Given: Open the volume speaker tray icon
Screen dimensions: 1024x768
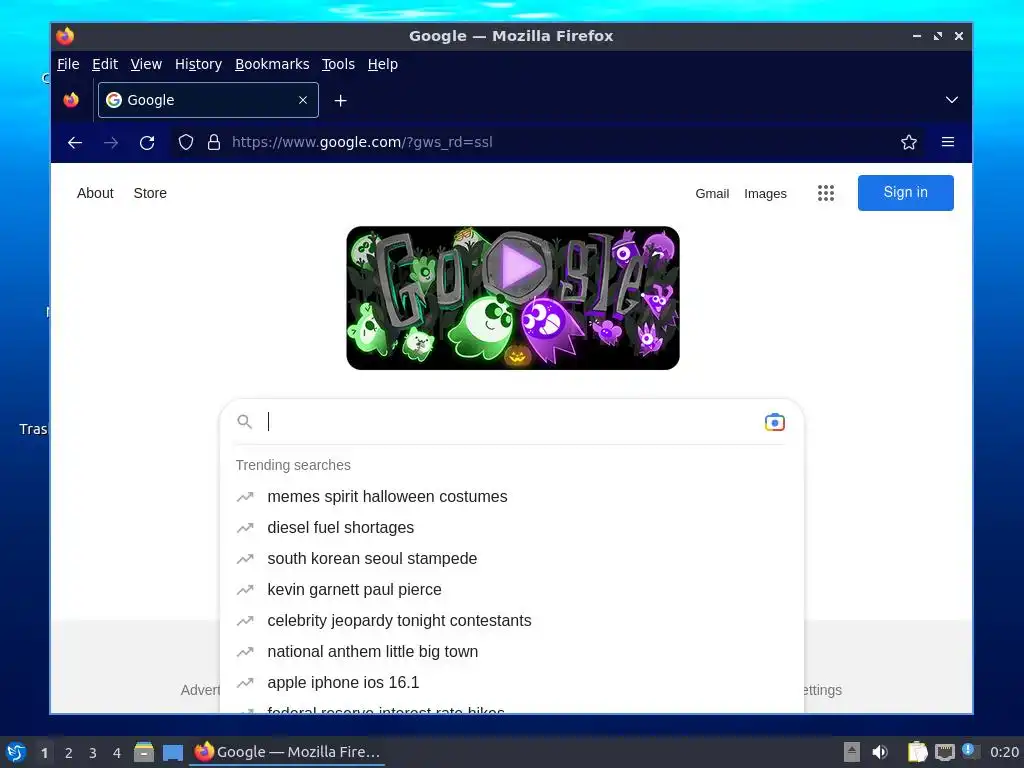Looking at the screenshot, I should [880, 752].
